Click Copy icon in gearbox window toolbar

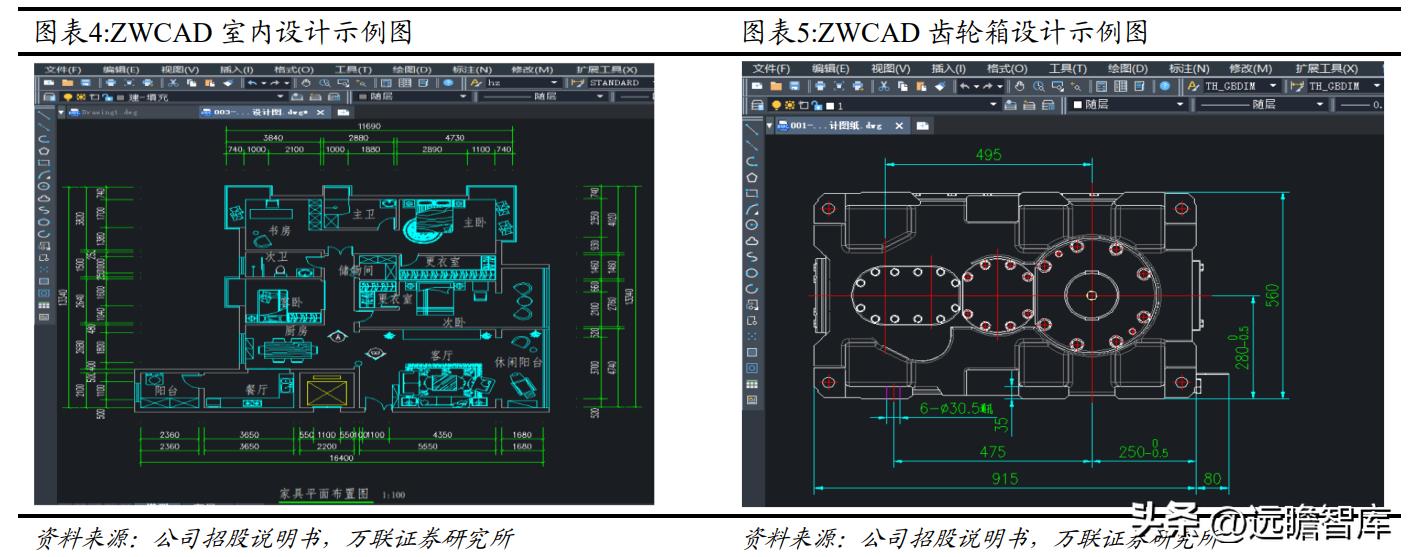coord(903,86)
